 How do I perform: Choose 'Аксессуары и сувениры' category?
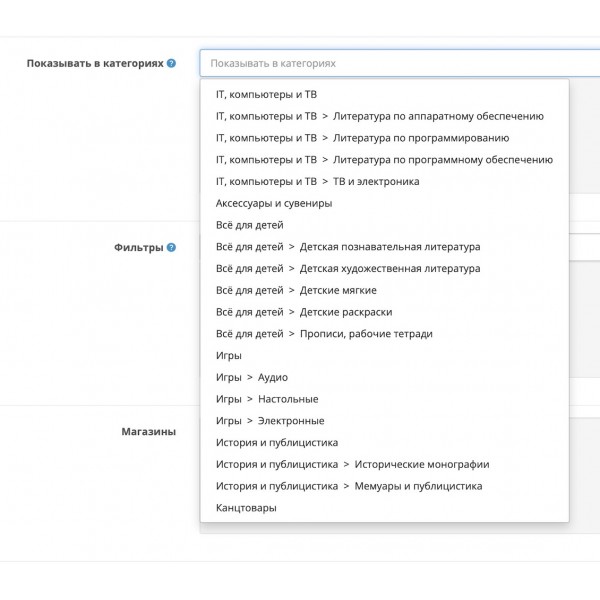click(274, 203)
